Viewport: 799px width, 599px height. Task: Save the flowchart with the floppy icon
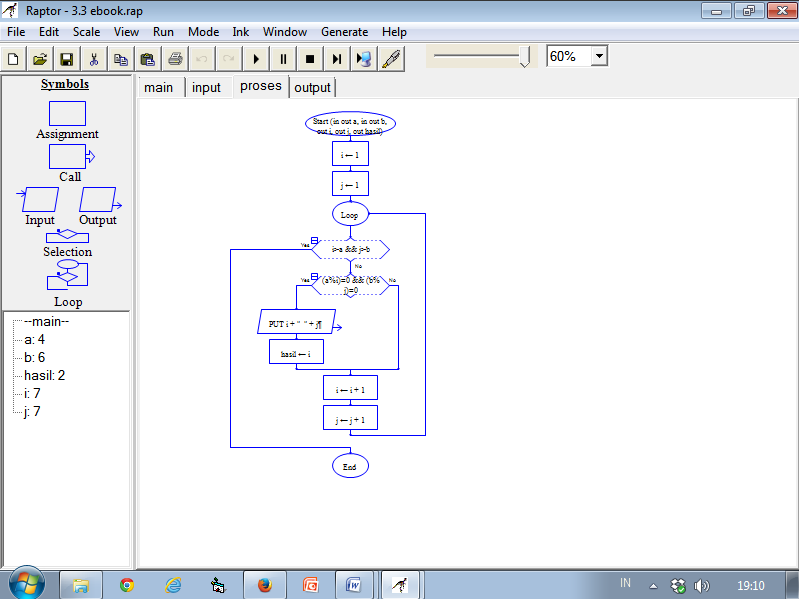tap(67, 59)
